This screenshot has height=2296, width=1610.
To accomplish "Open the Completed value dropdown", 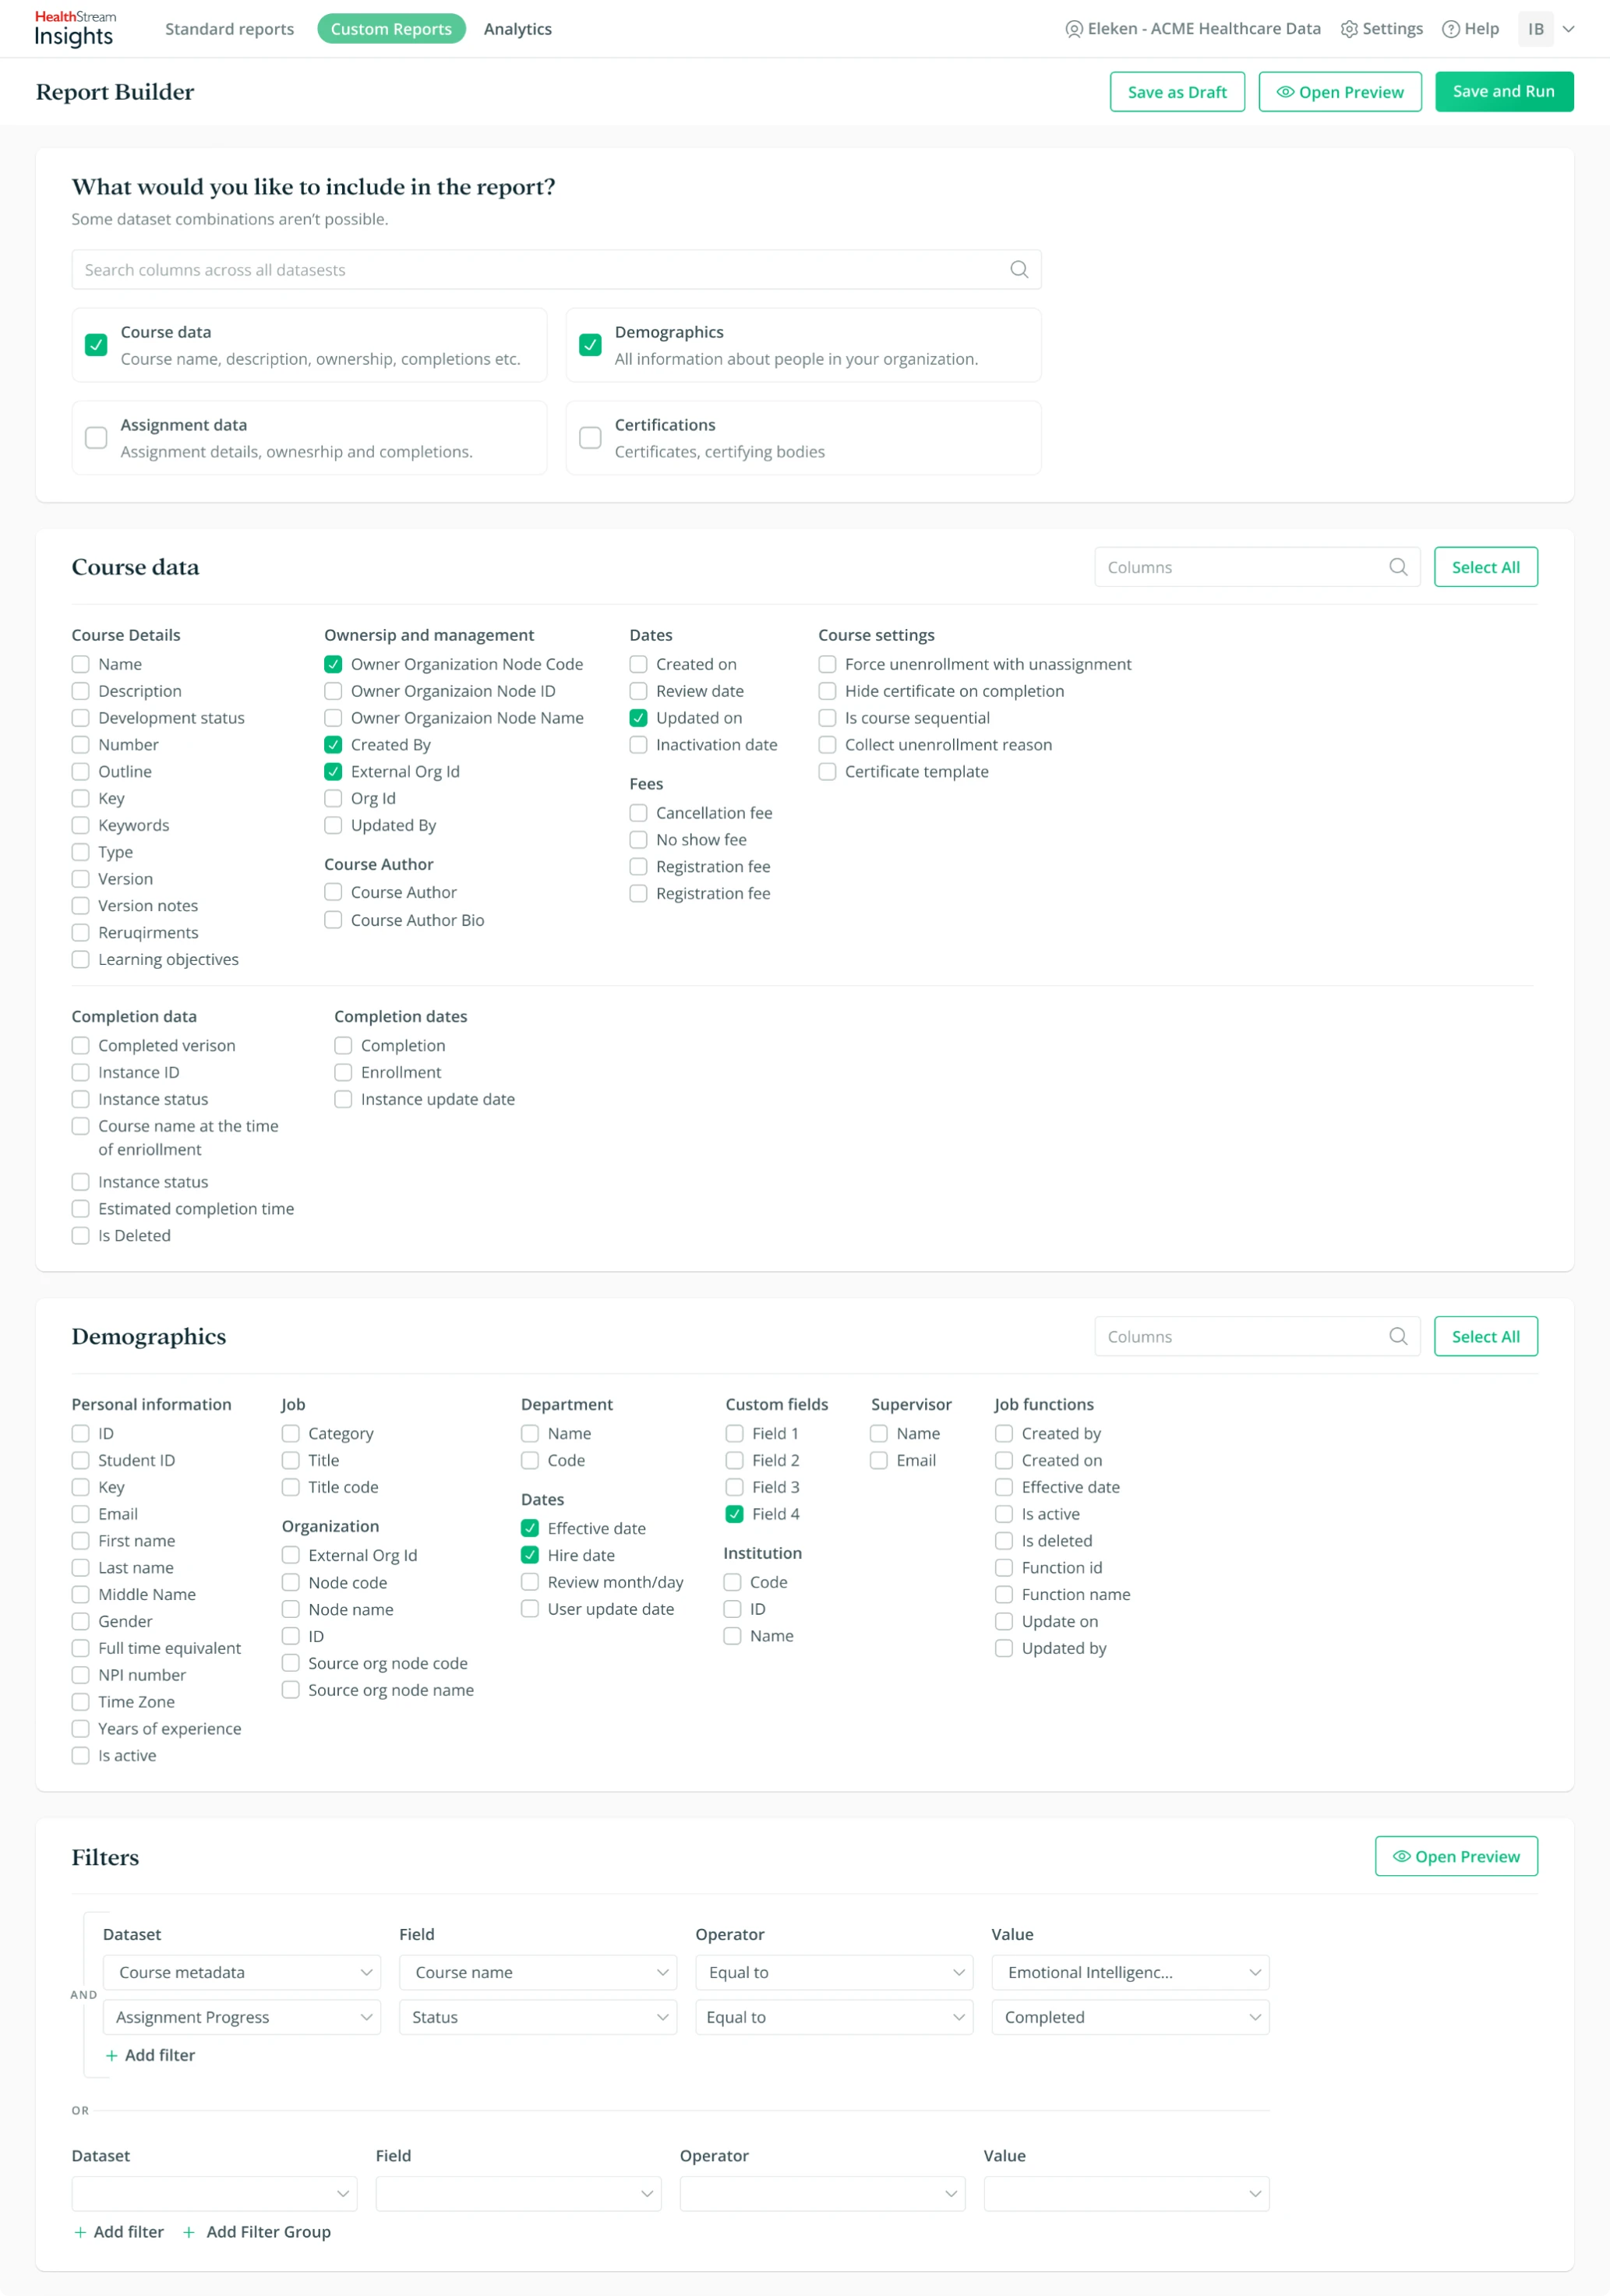I will (x=1129, y=2017).
